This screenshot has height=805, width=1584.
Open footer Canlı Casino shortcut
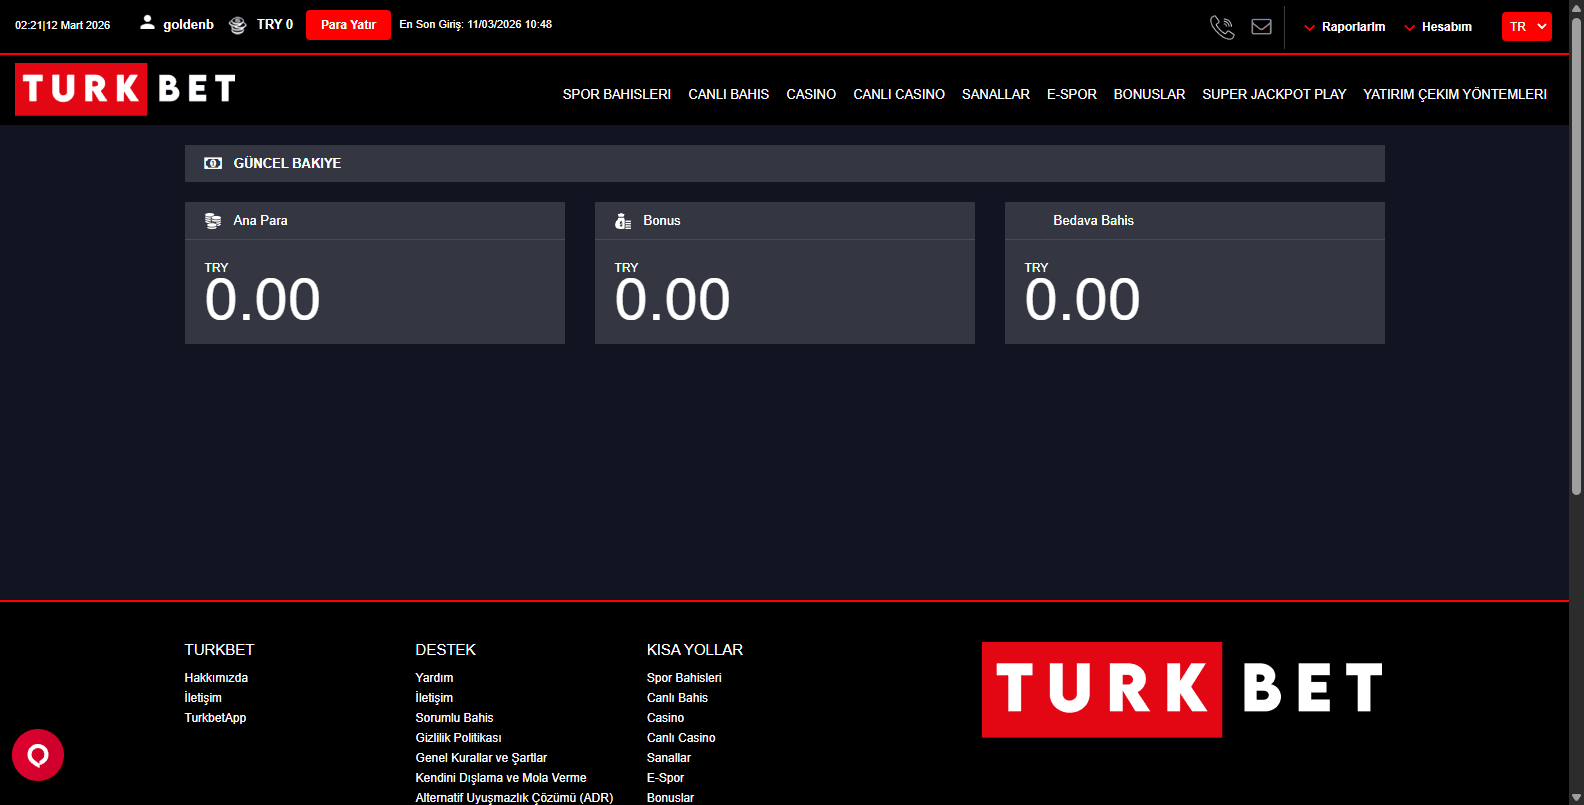pos(681,738)
